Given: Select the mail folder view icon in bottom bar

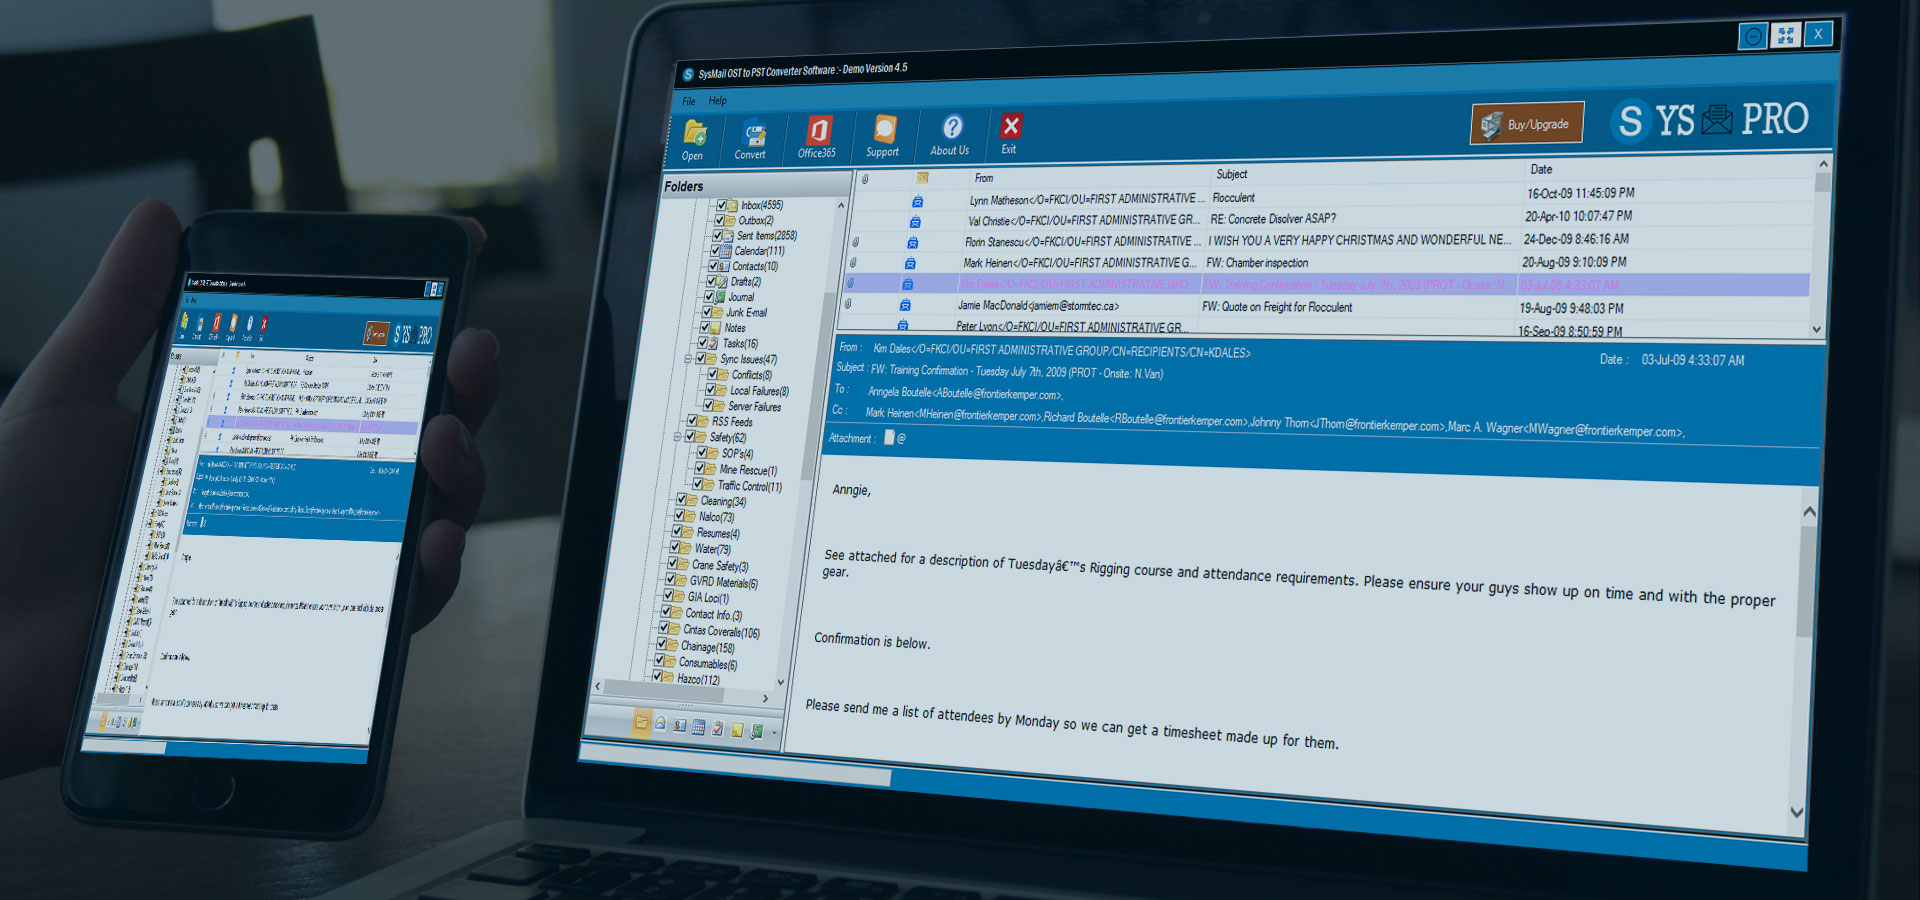Looking at the screenshot, I should pos(641,722).
